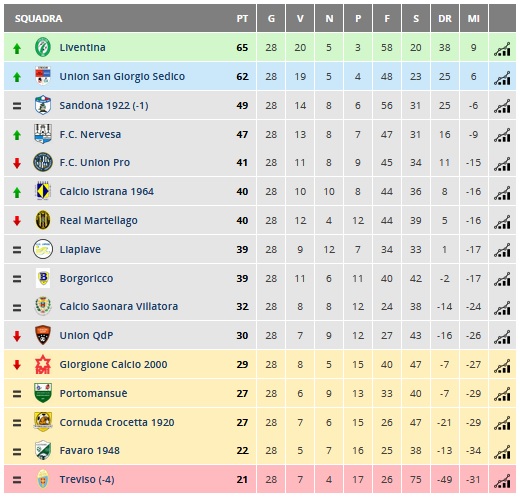Click the green up arrow beside Calcio Istrana
Image resolution: width=520 pixels, height=498 pixels.
[x=17, y=192]
